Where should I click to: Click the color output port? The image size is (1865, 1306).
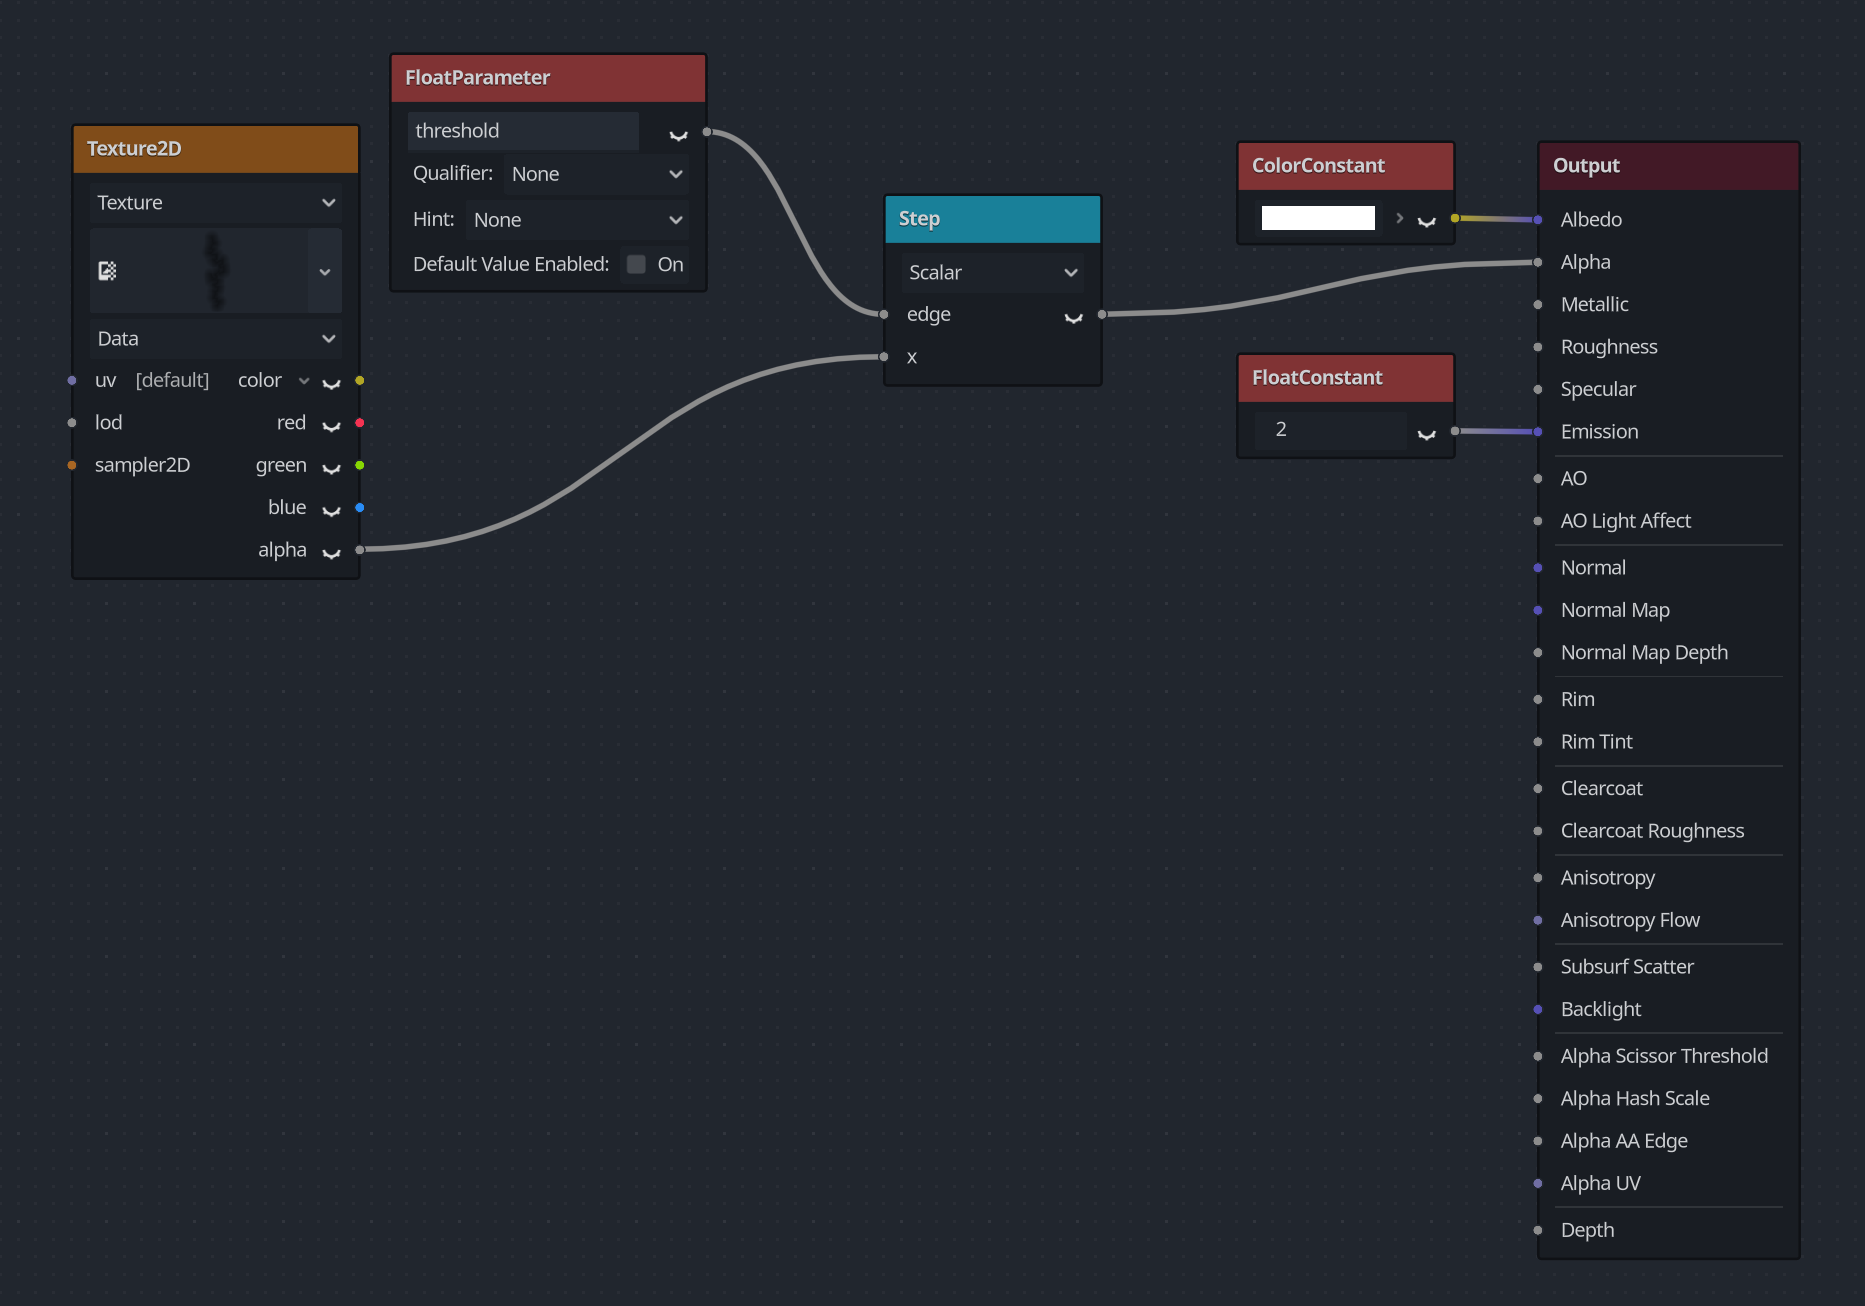359,380
